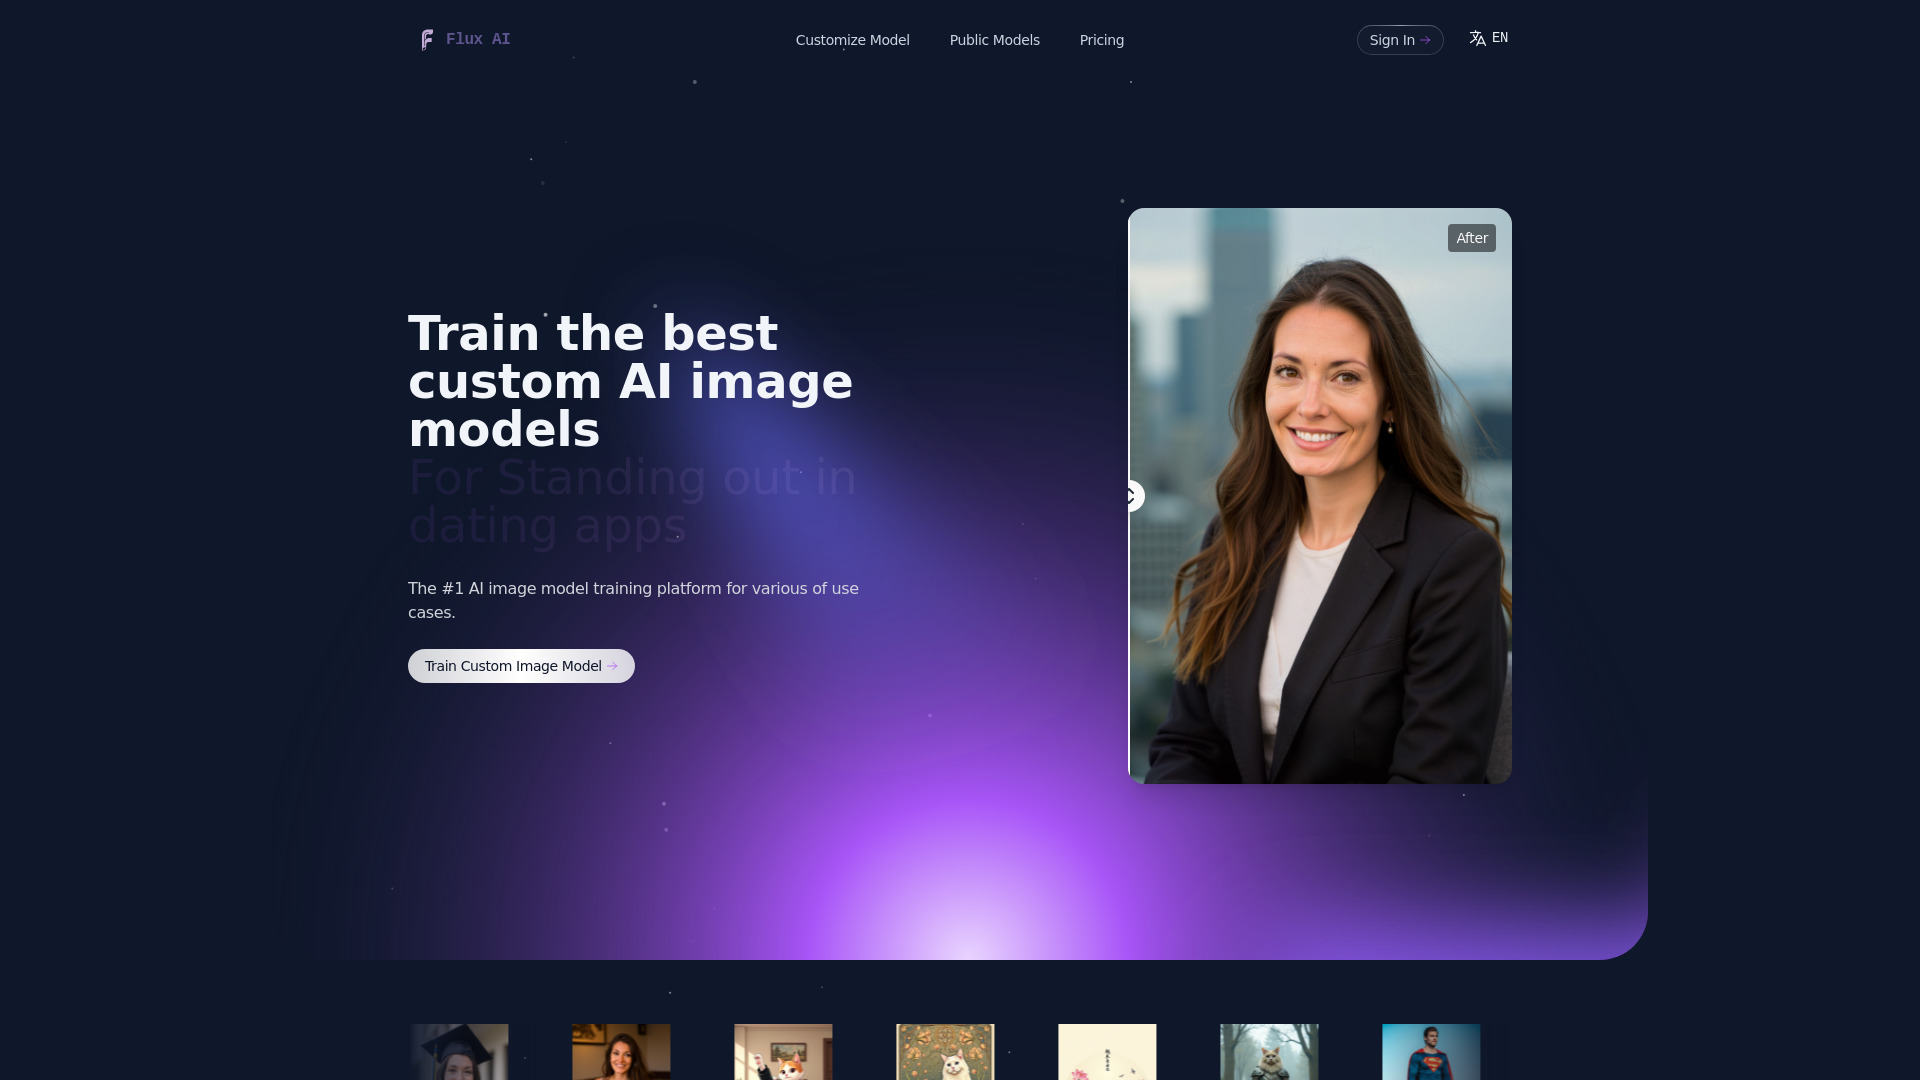This screenshot has height=1080, width=1920.
Task: Toggle language between EN and another option
Action: point(1487,37)
